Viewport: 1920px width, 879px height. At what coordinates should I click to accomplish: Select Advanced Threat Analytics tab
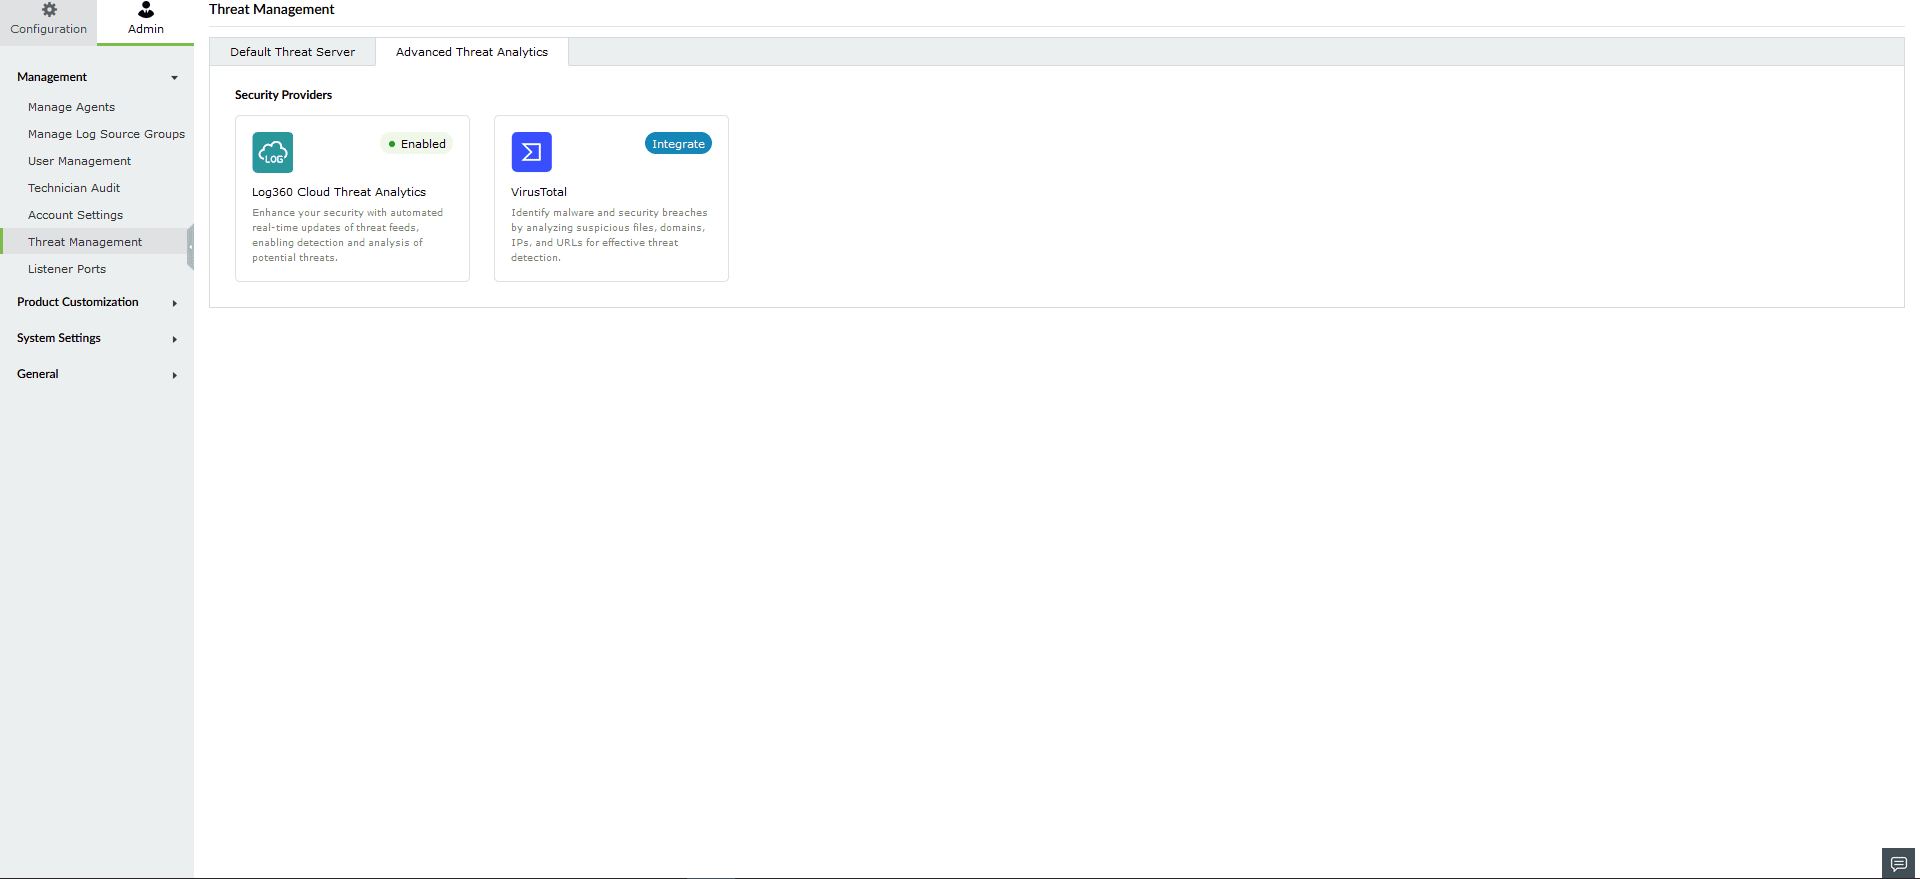[x=472, y=52]
